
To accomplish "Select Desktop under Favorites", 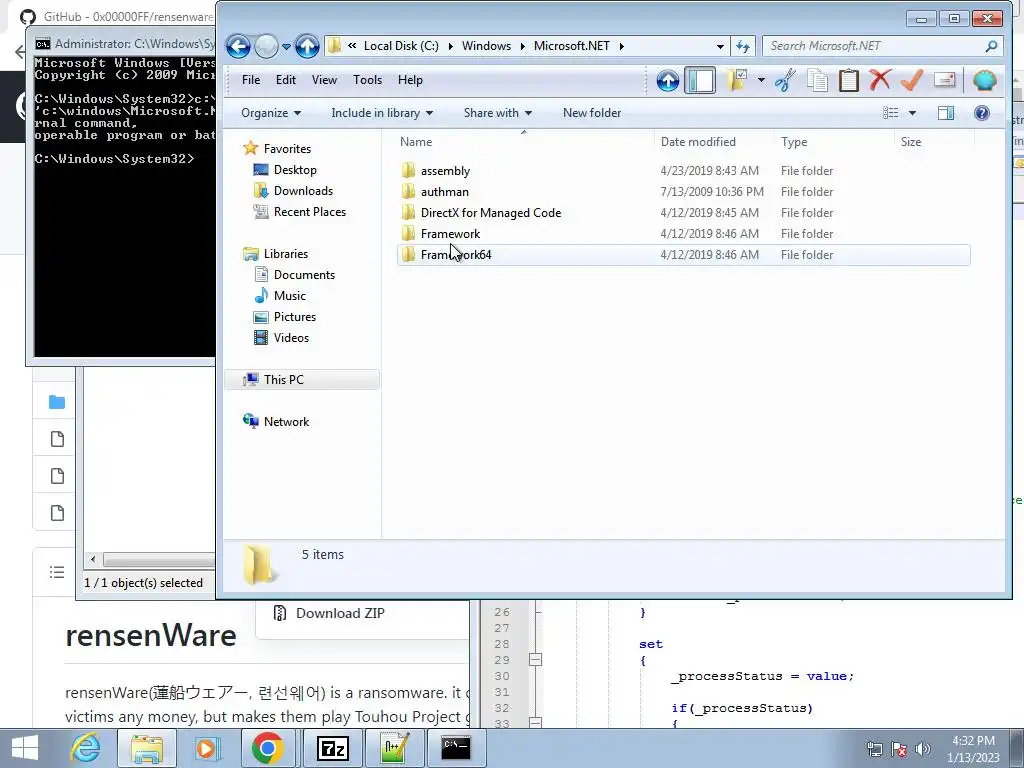I will coord(295,170).
